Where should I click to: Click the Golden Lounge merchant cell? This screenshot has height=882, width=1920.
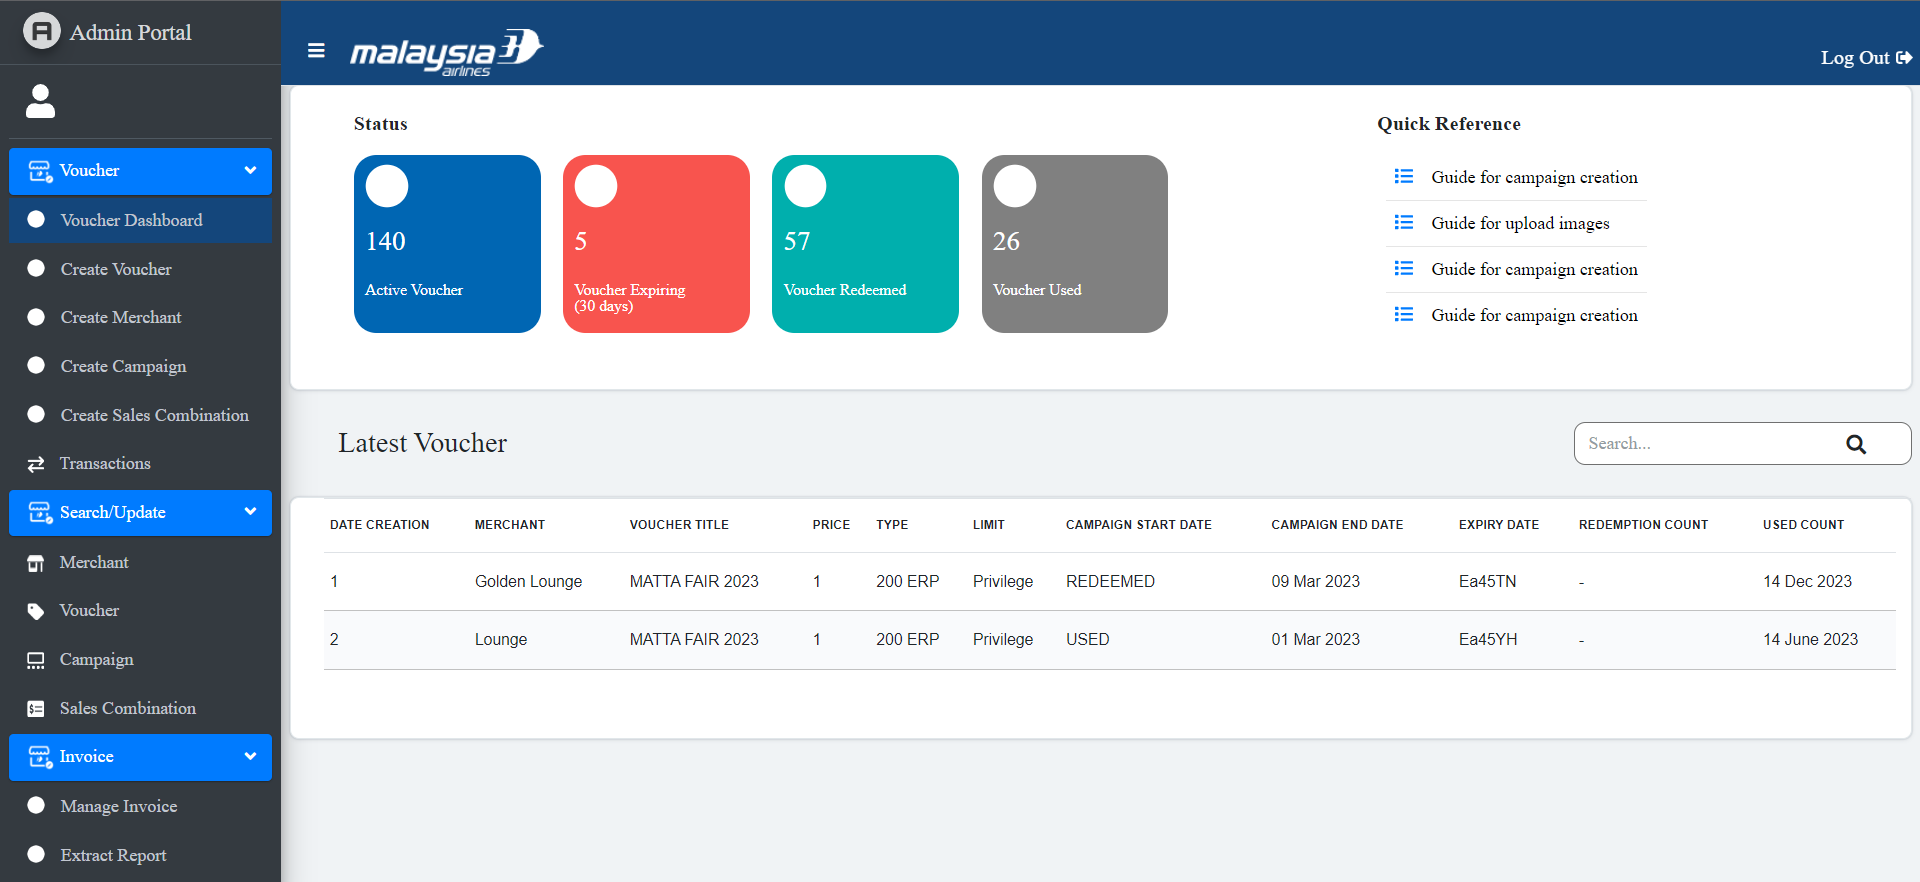pyautogui.click(x=528, y=582)
